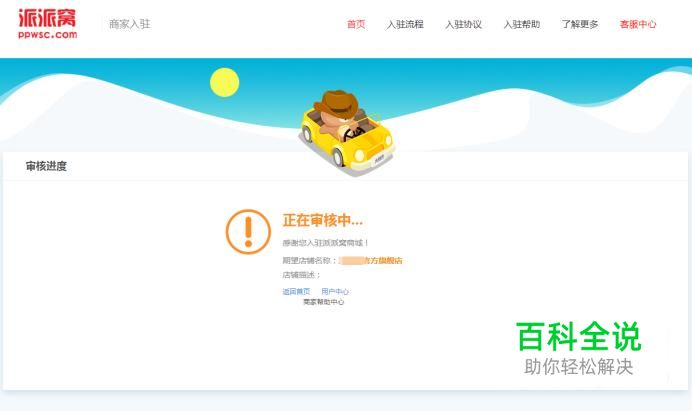
Task: Click the orange exclamation warning icon
Action: click(x=248, y=232)
